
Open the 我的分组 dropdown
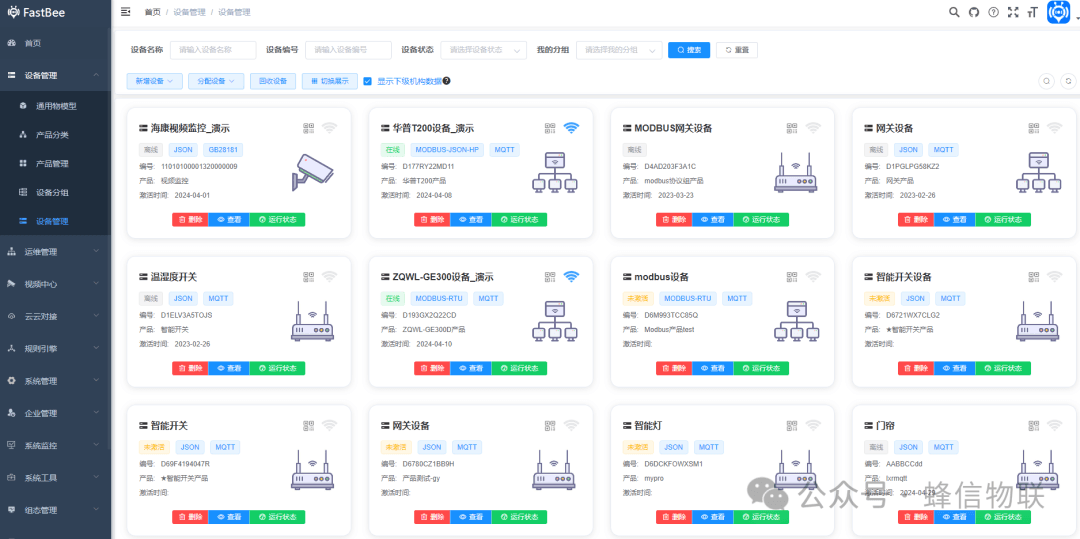pos(619,50)
